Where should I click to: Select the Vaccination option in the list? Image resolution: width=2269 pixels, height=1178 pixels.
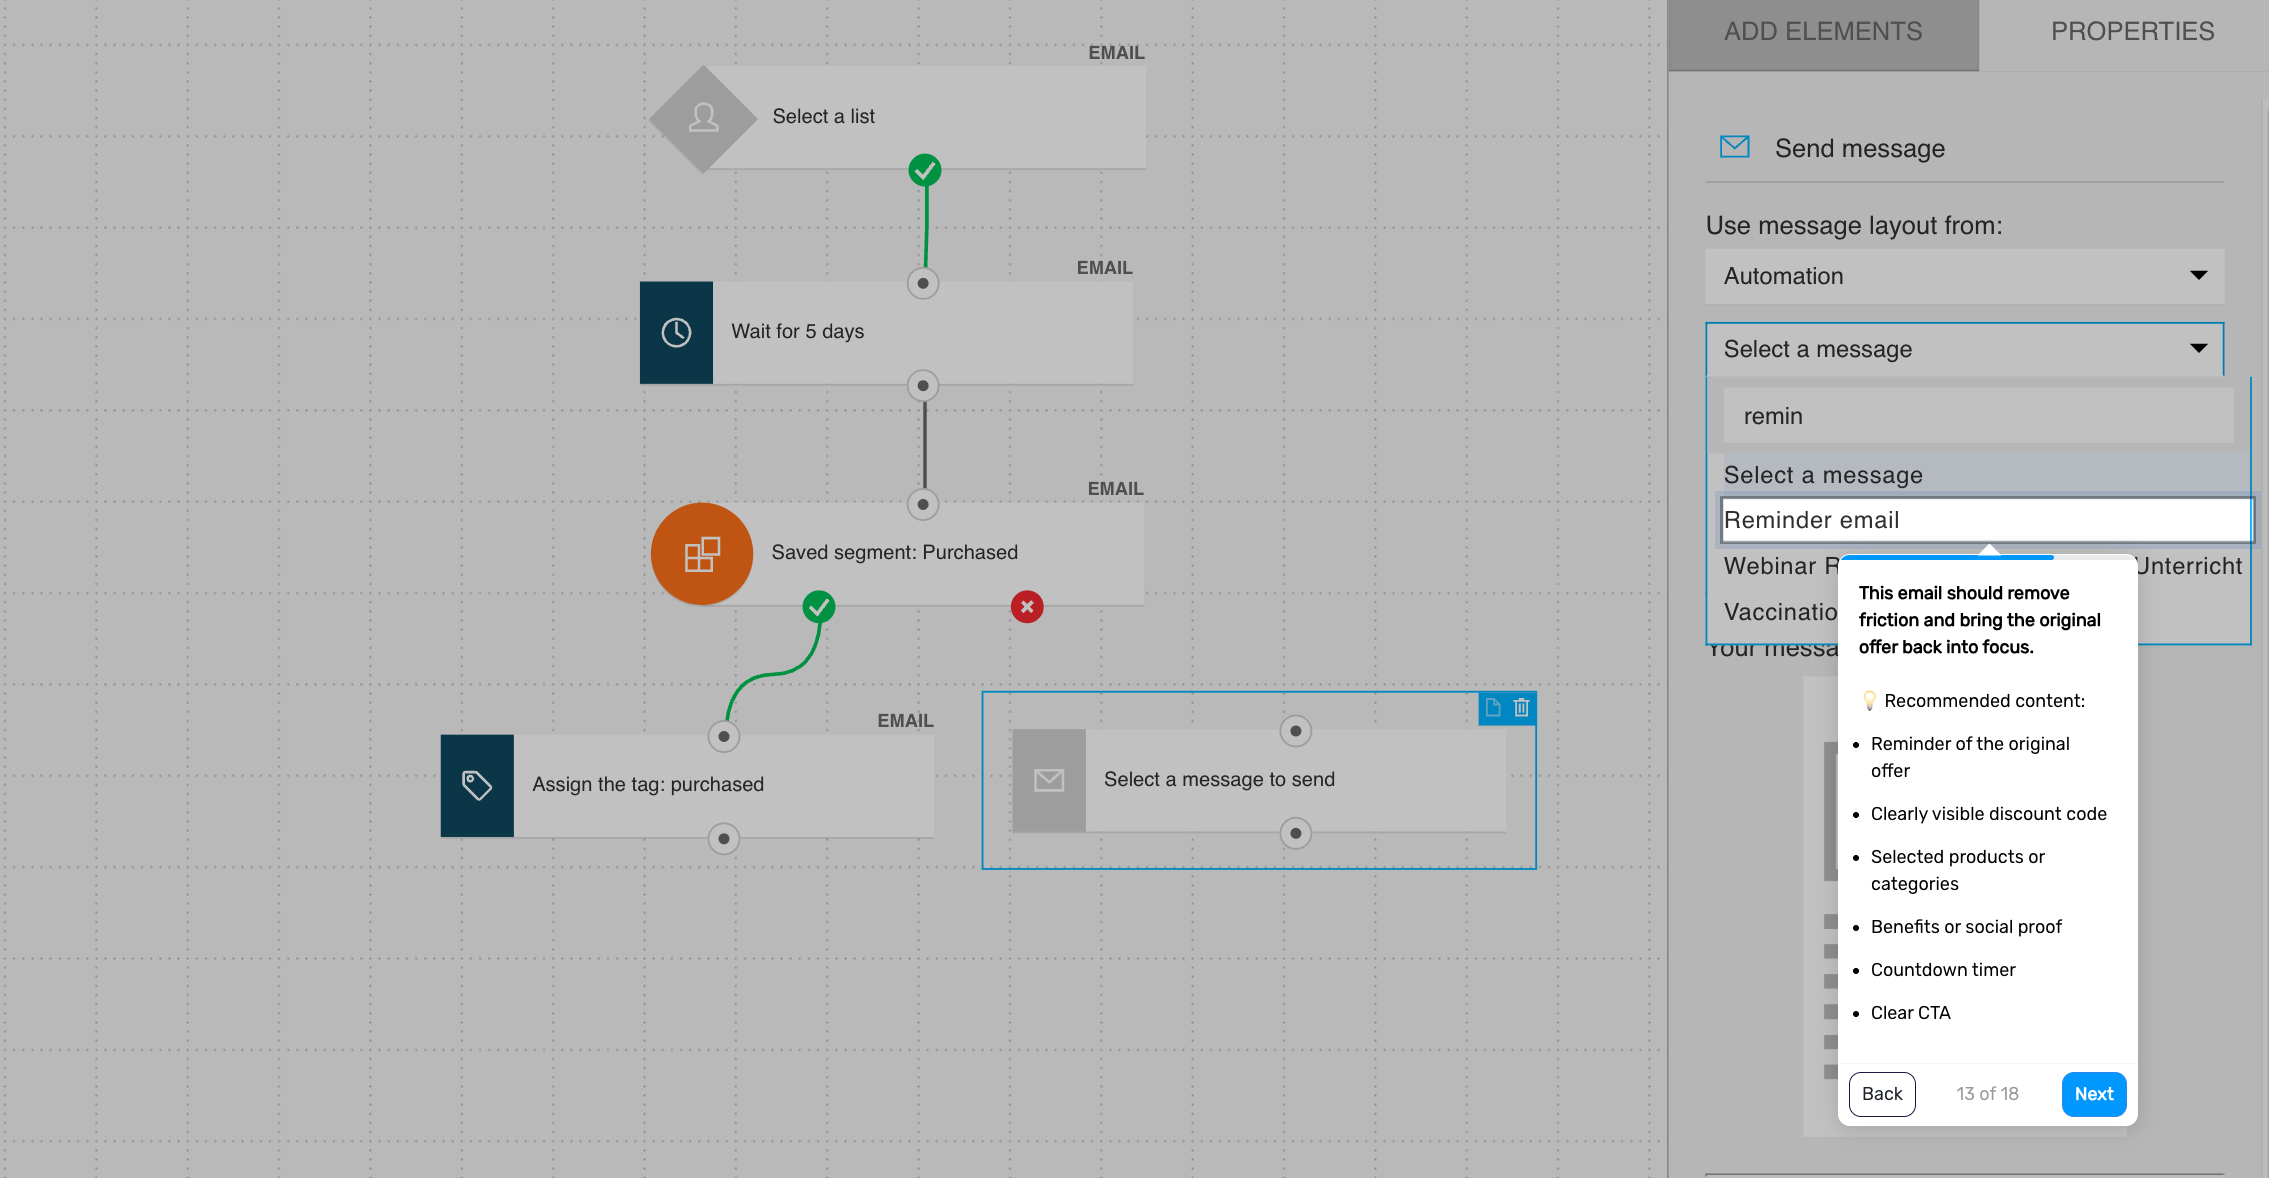pos(1780,612)
